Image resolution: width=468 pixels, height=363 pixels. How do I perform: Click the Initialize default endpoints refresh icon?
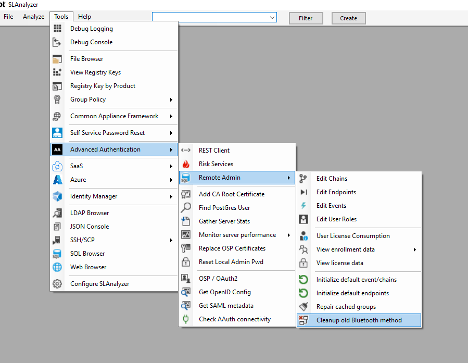tap(303, 293)
